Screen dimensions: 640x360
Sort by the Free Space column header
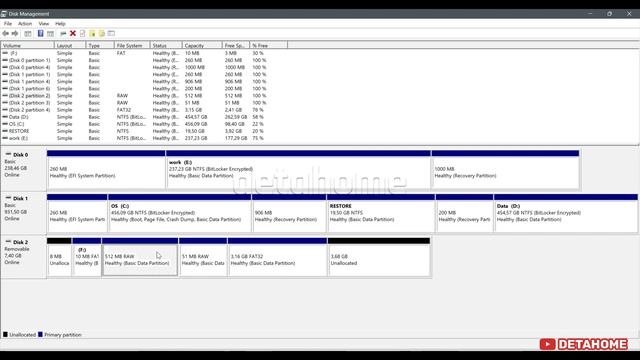click(x=236, y=45)
